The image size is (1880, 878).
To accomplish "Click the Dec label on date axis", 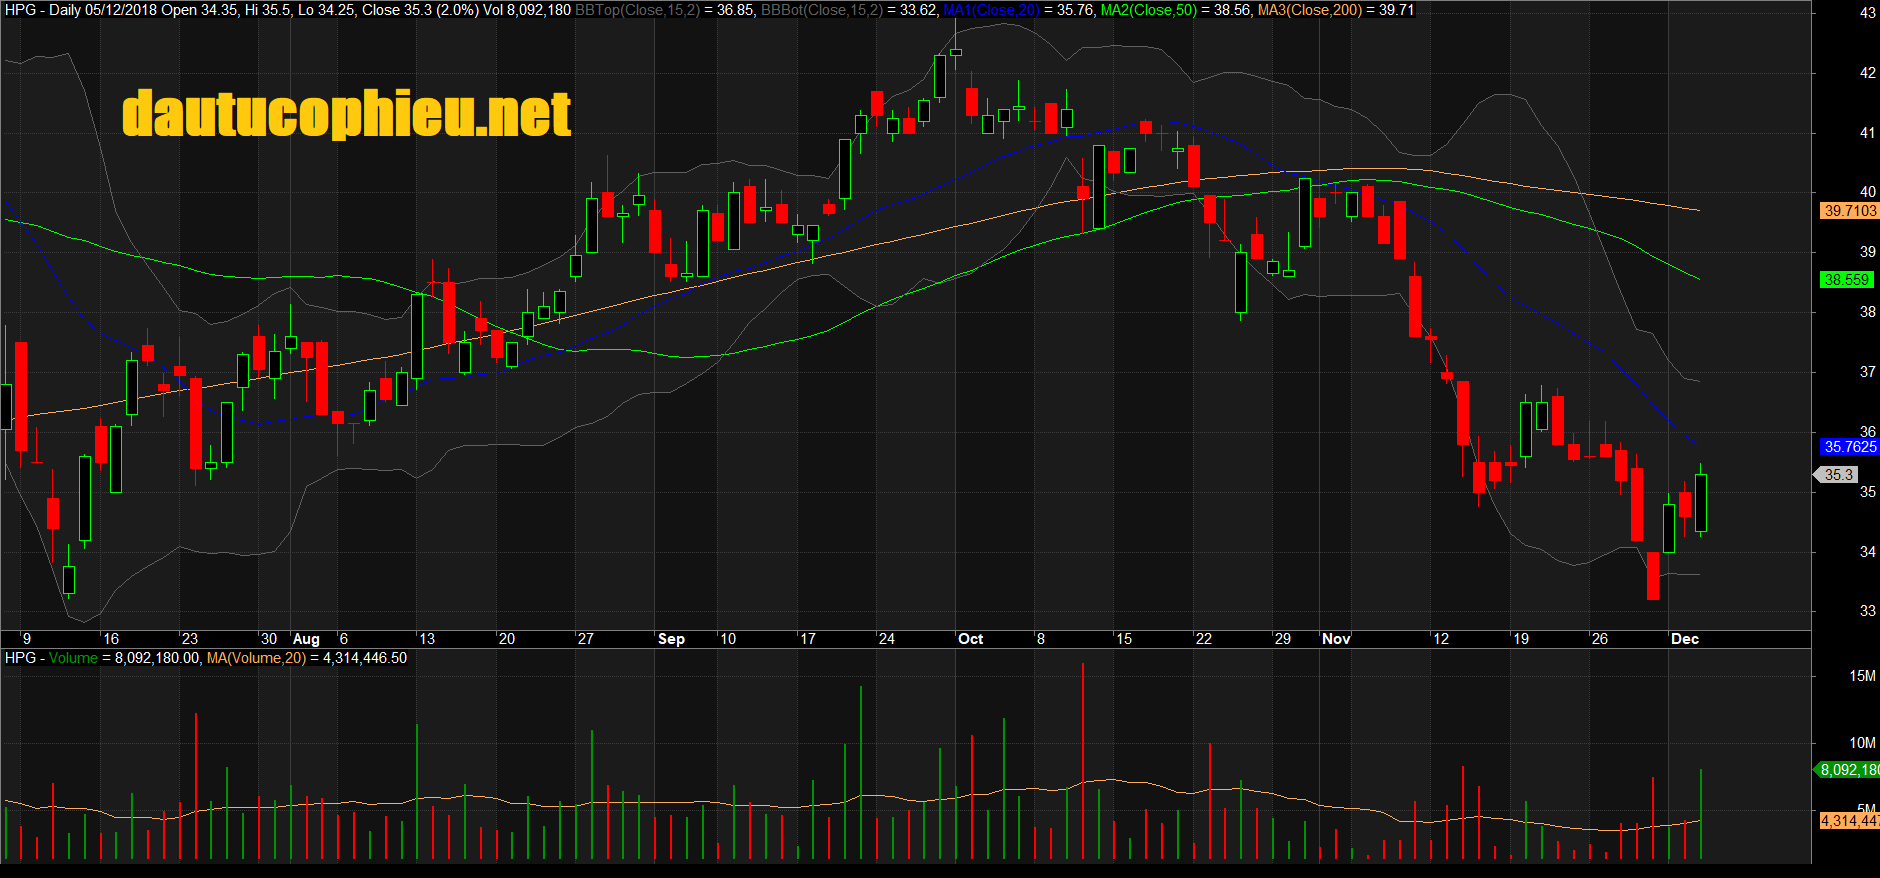I will coord(1685,639).
